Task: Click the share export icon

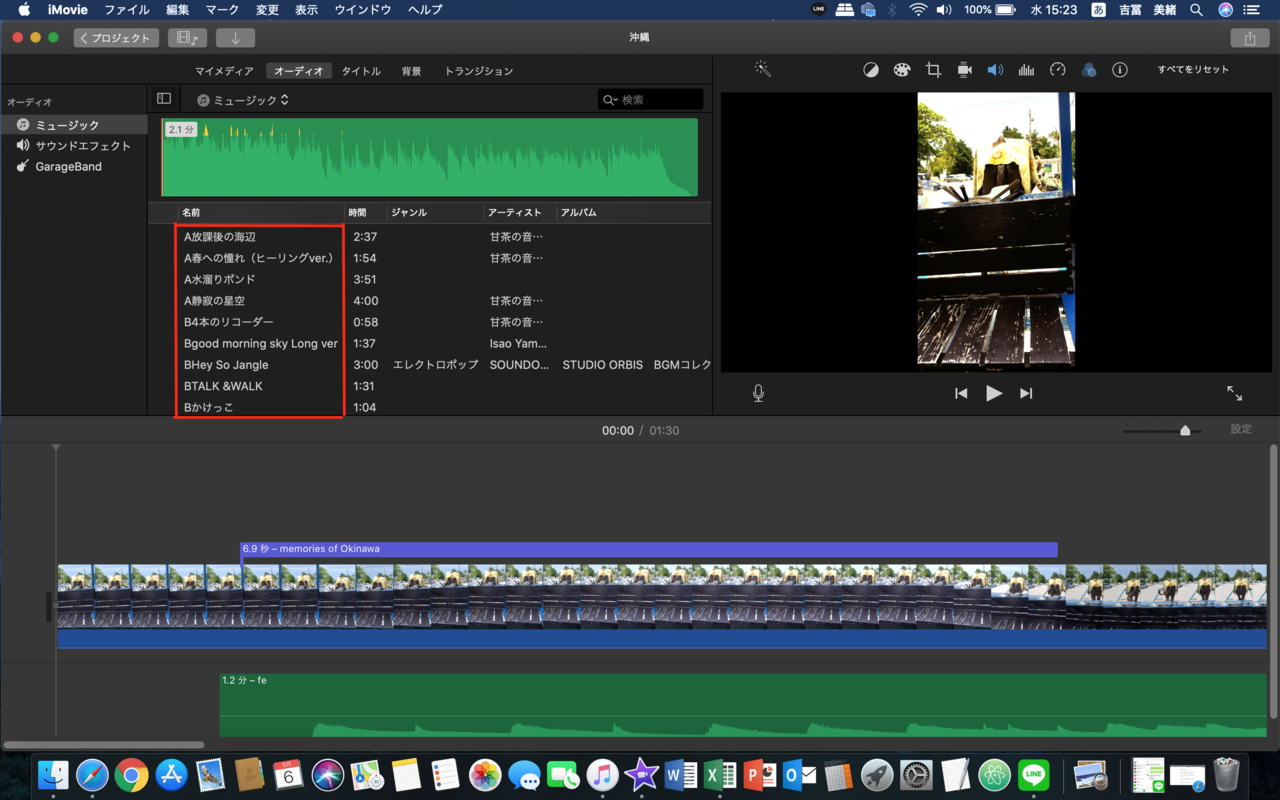Action: coord(1249,38)
